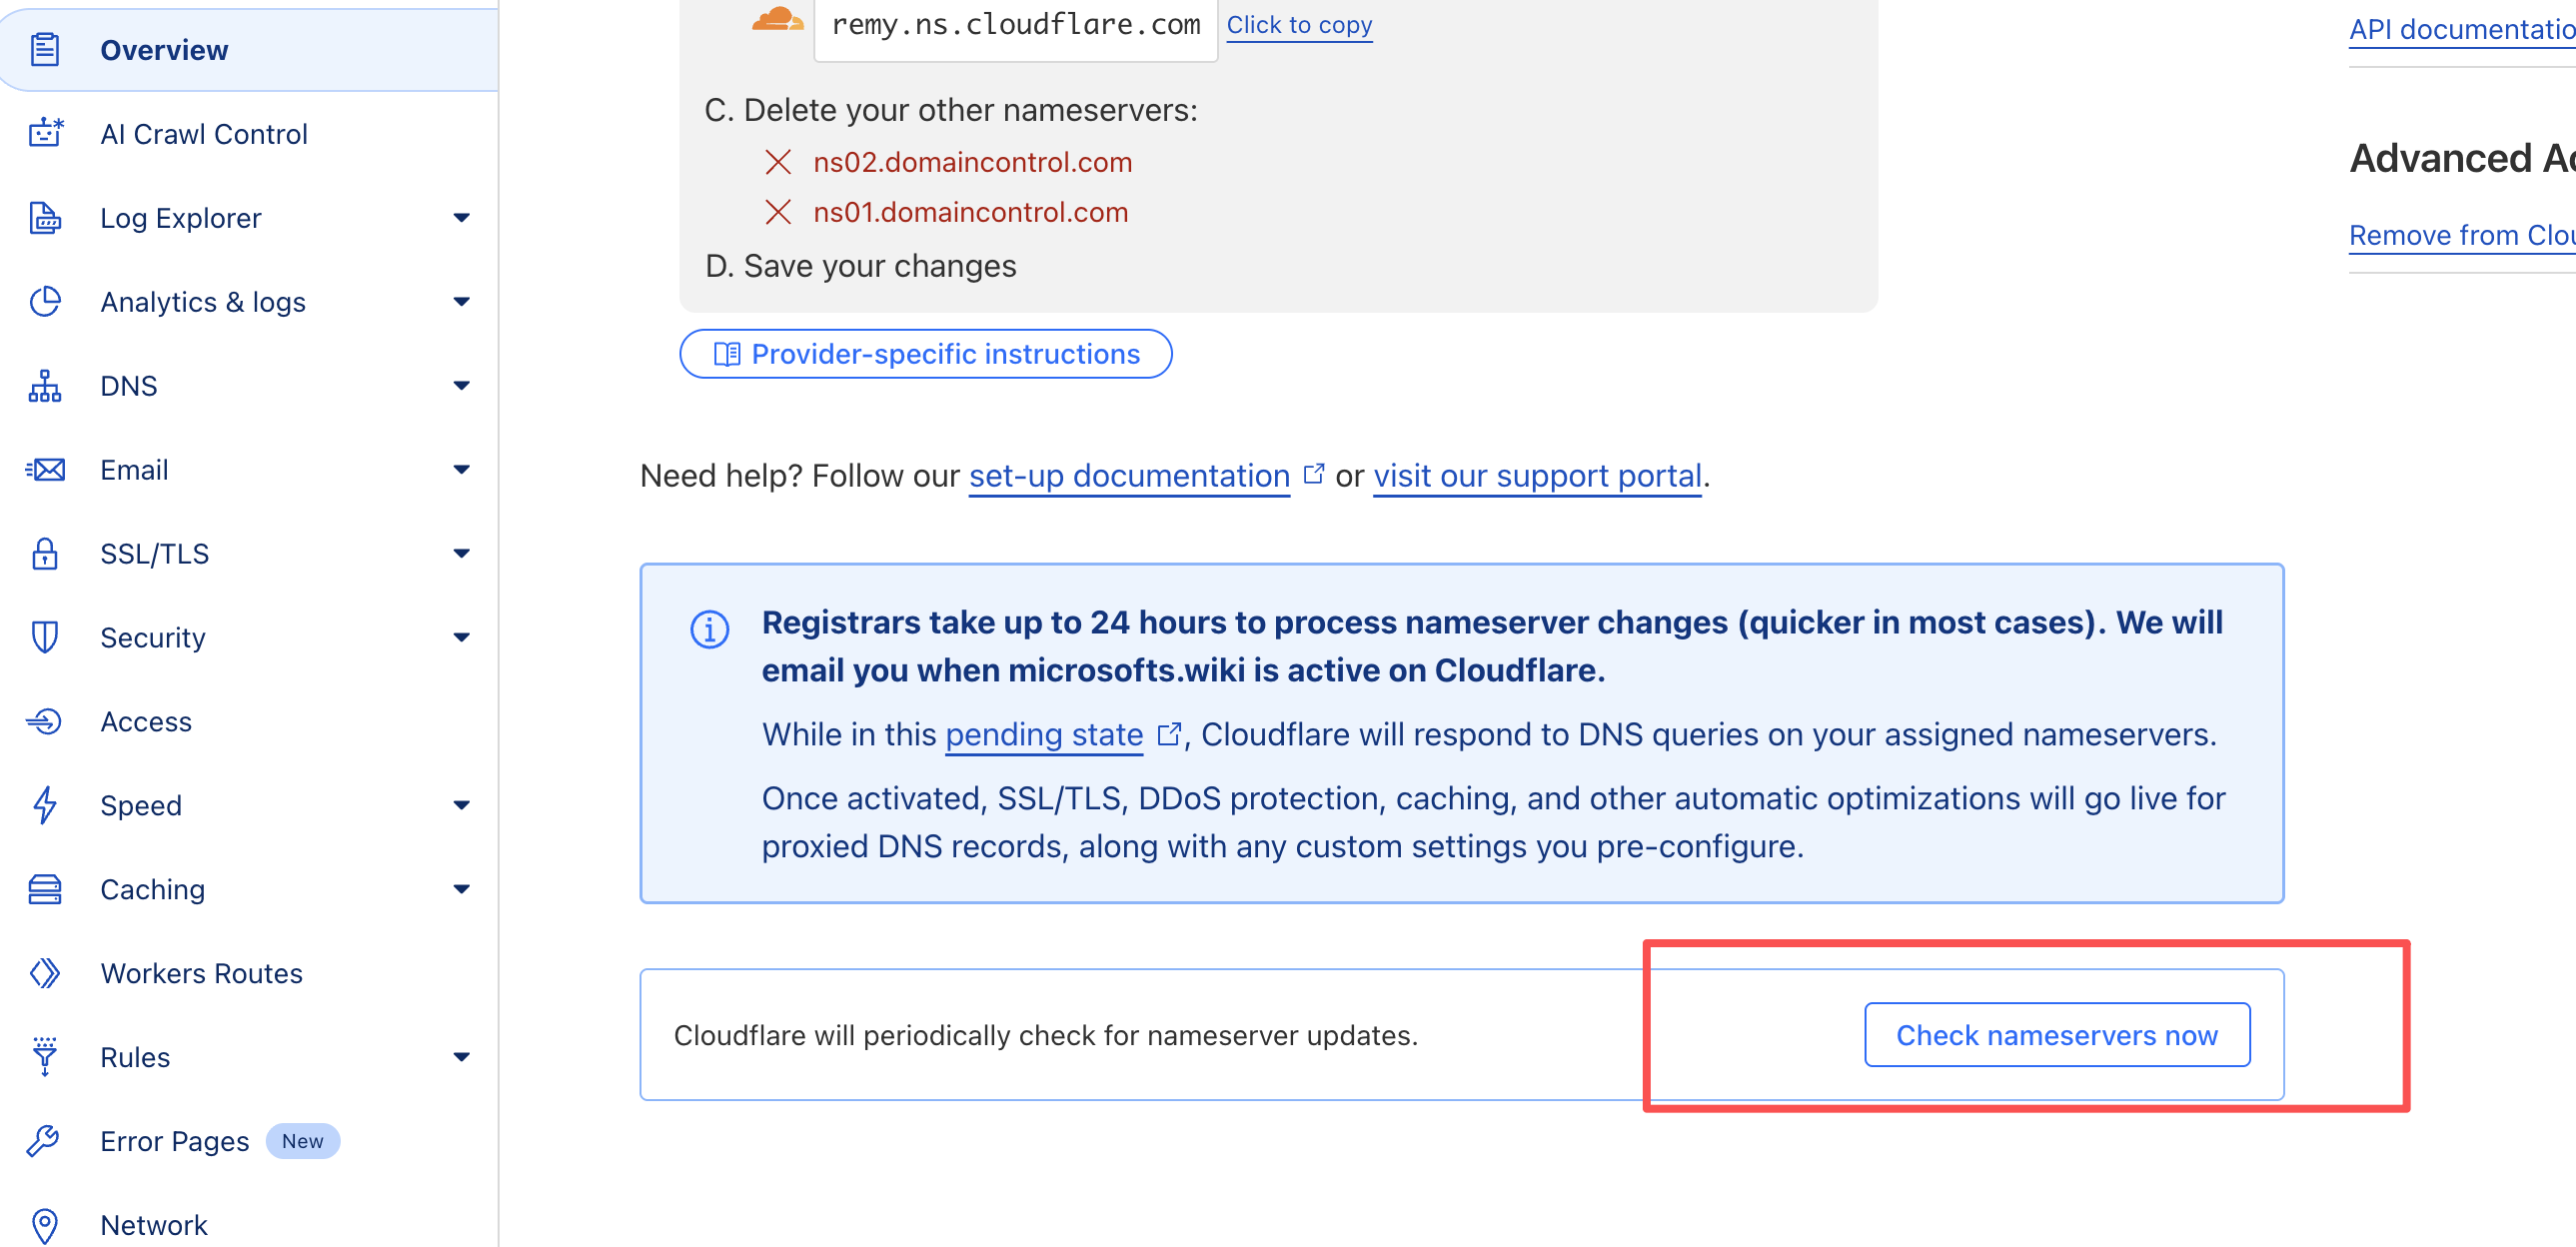The height and width of the screenshot is (1247, 2576).
Task: Click the Speed lightning bolt icon
Action: pos(45,805)
